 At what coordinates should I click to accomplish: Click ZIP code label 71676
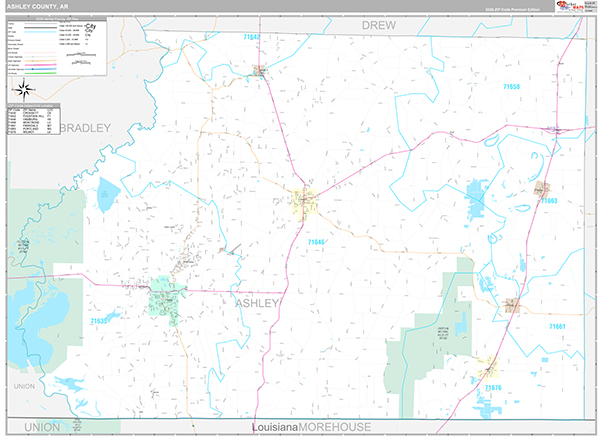pyautogui.click(x=493, y=388)
